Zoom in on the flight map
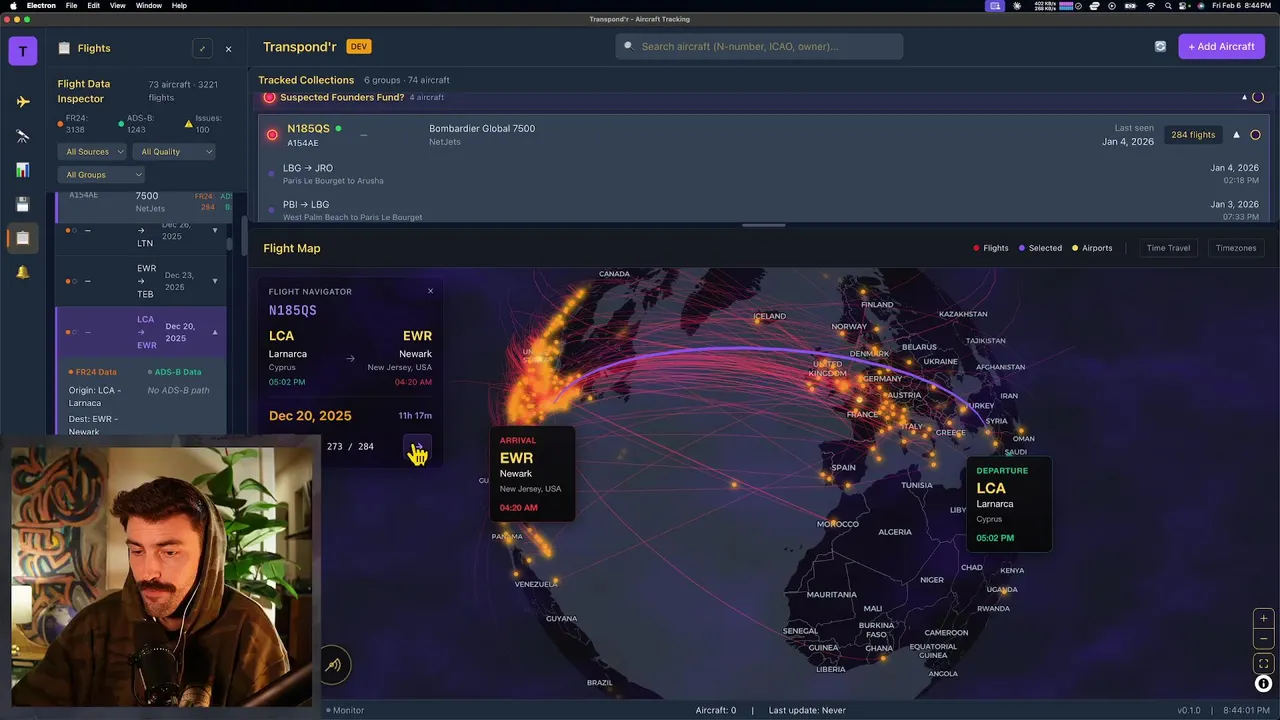Image resolution: width=1280 pixels, height=720 pixels. pos(1263,618)
